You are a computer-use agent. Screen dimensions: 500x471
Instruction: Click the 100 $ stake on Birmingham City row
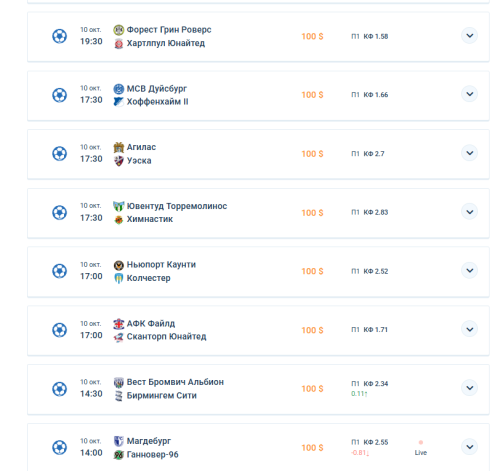point(312,389)
